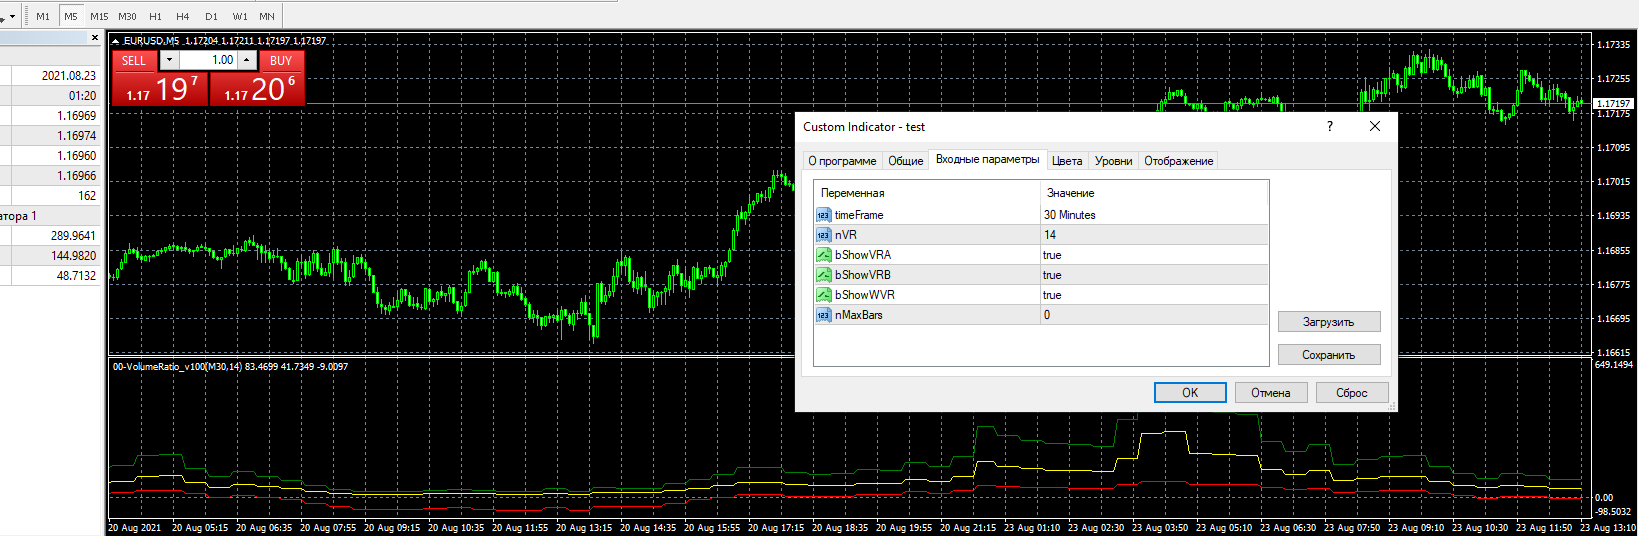Screen dimensions: 1639x536
Task: Select the timeFrame variable name
Action: point(859,215)
